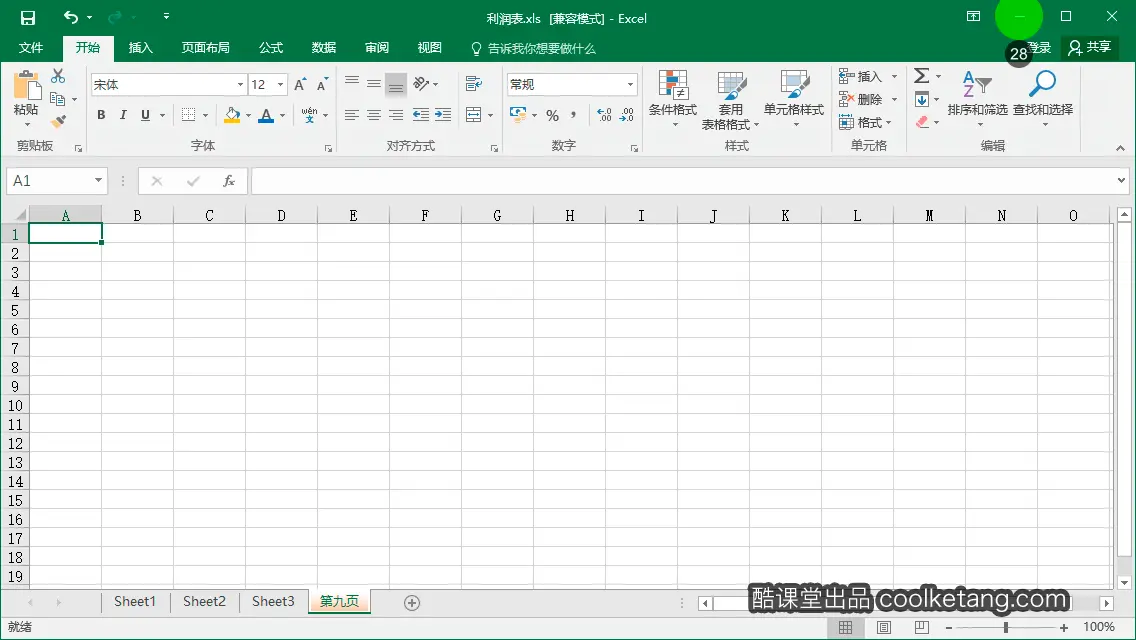Click the increase indent icon

(x=443, y=115)
